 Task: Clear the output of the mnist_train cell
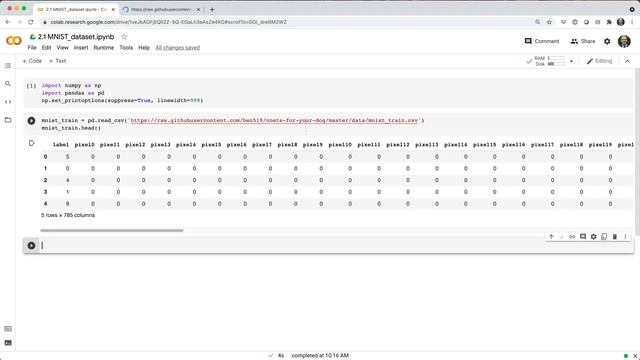coord(31,143)
